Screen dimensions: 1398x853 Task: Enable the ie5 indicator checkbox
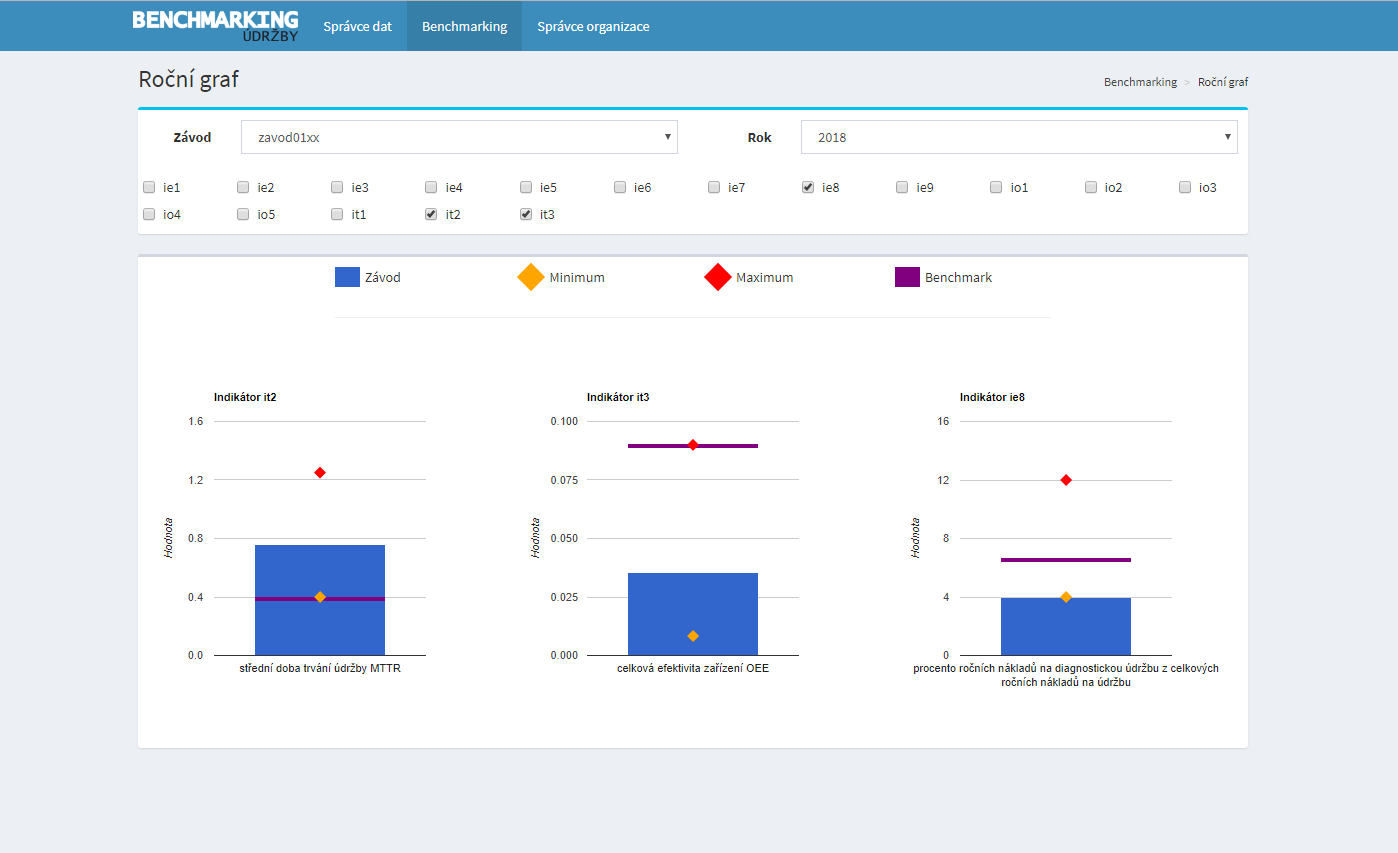tap(526, 187)
